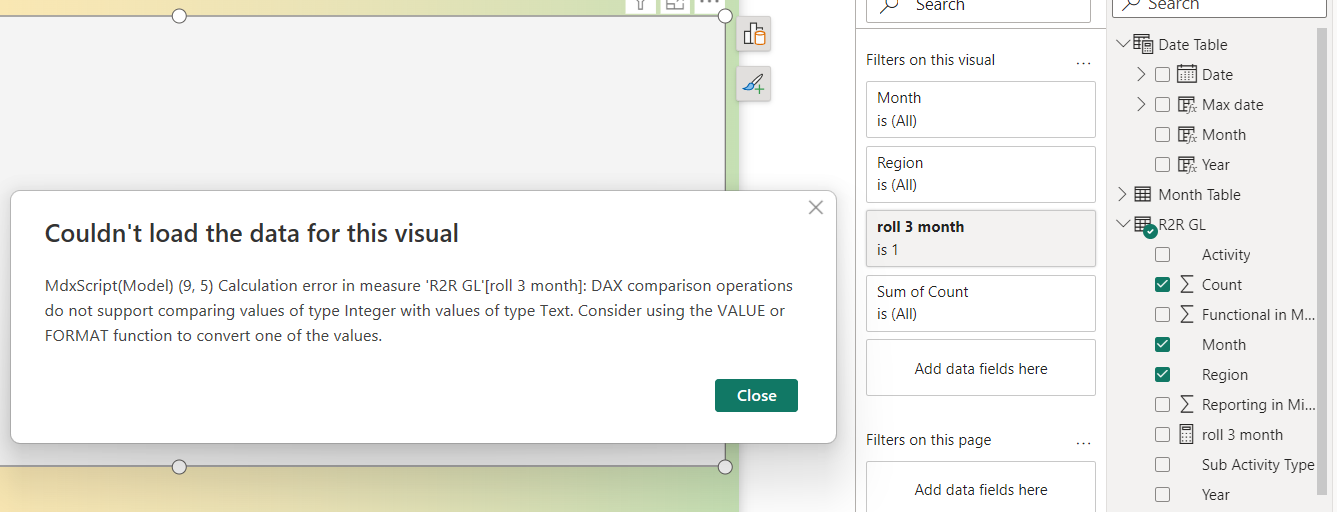Select the Month Table label

tap(1199, 195)
